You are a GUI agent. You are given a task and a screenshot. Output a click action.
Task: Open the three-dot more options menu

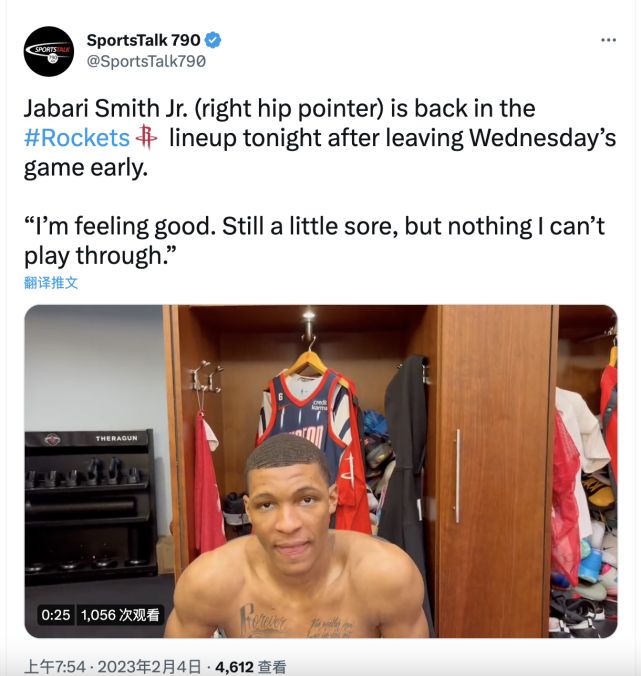coord(608,40)
